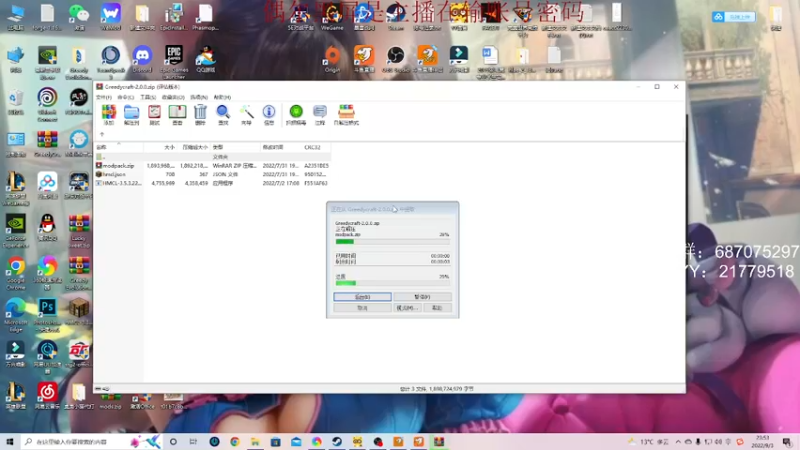The height and width of the screenshot is (450, 800).
Task: Click the NetEase Cloud Music desktop icon
Action: click(47, 396)
